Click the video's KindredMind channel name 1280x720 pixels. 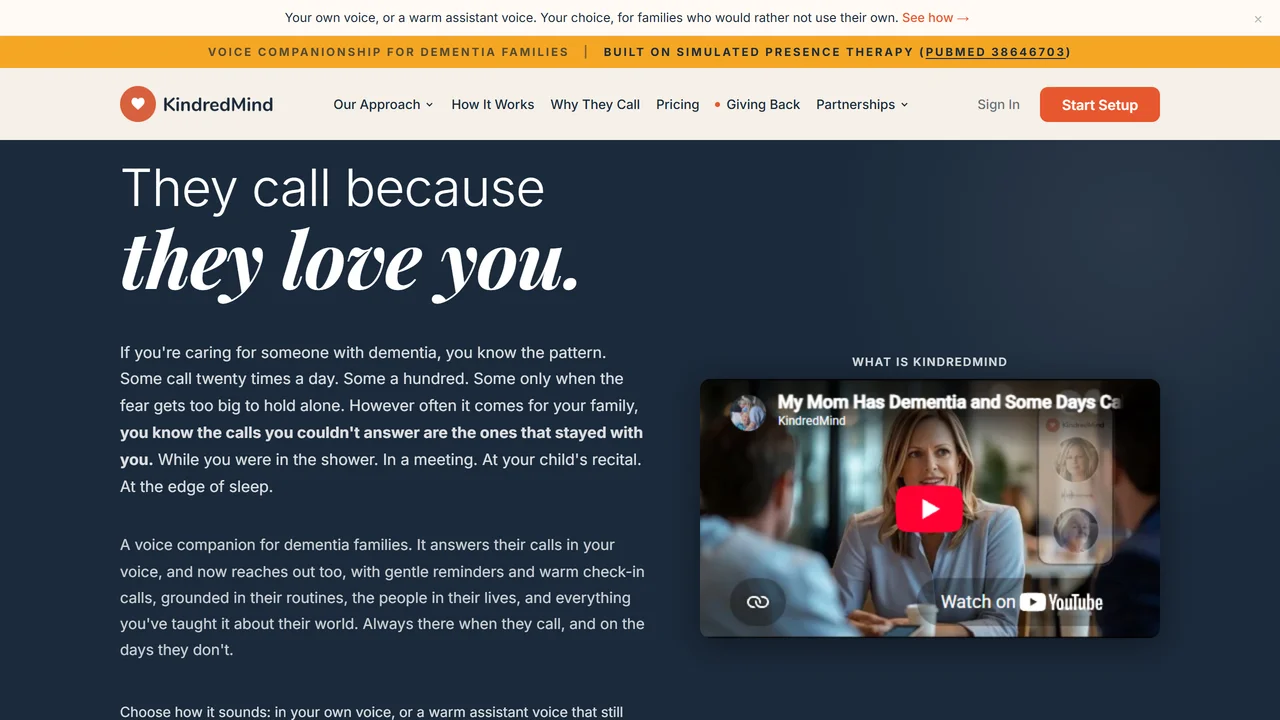tap(812, 421)
